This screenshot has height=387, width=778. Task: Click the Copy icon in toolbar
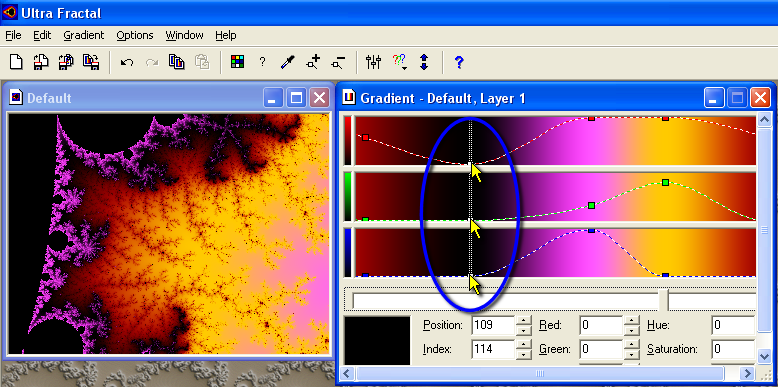pos(177,62)
